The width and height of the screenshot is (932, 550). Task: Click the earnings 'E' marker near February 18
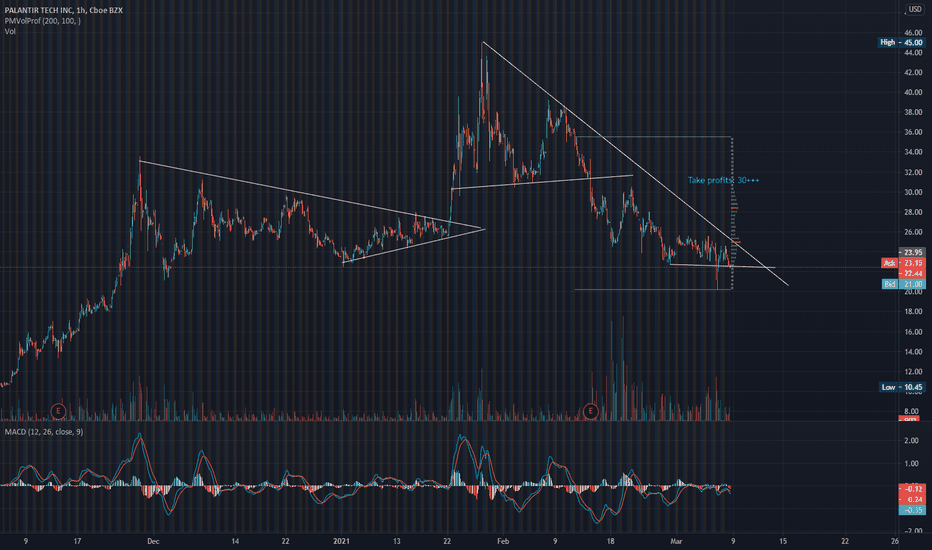pos(590,410)
